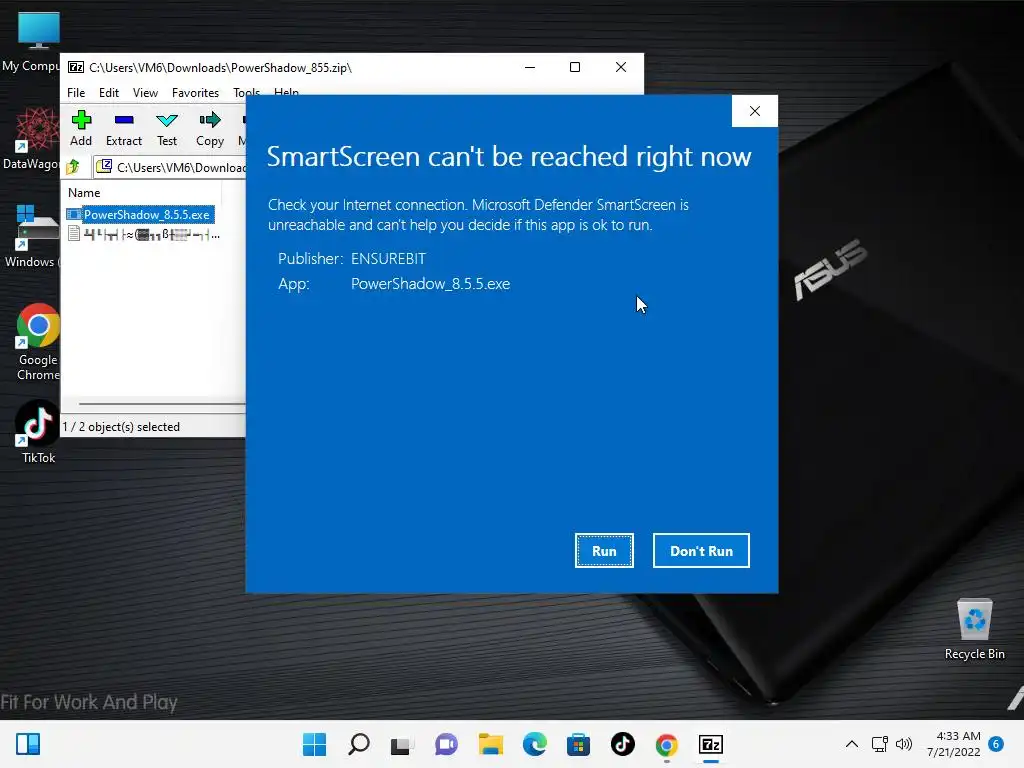Open the File menu in 7-Zip
The height and width of the screenshot is (768, 1024).
pyautogui.click(x=76, y=93)
